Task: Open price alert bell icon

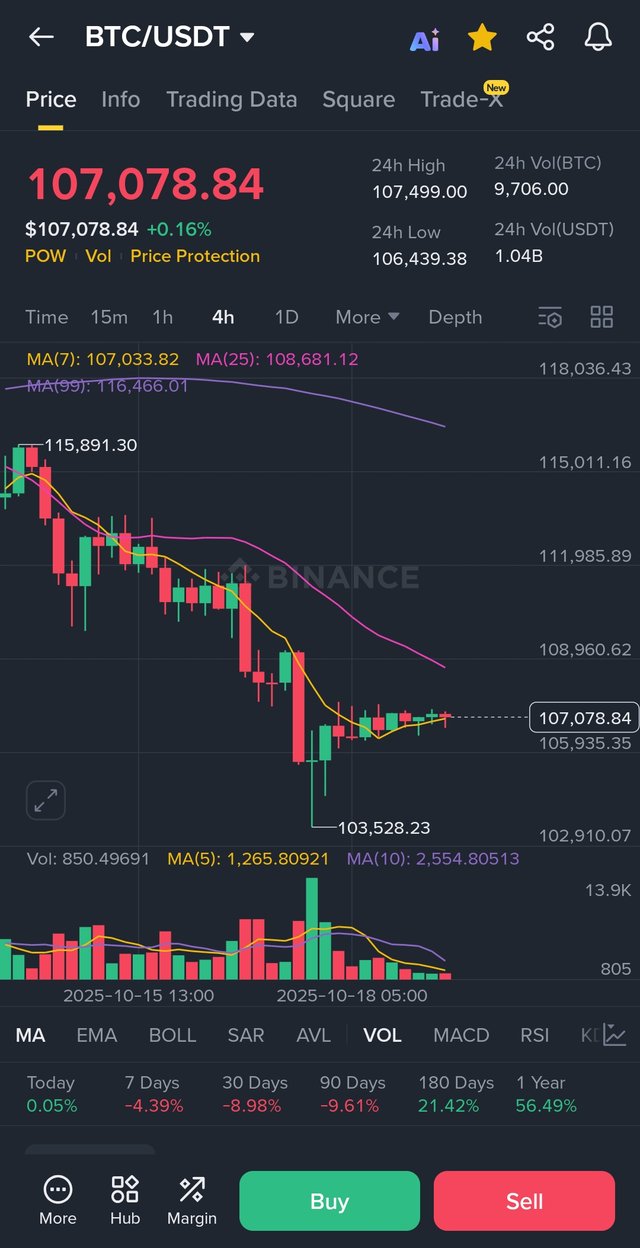Action: coord(598,38)
